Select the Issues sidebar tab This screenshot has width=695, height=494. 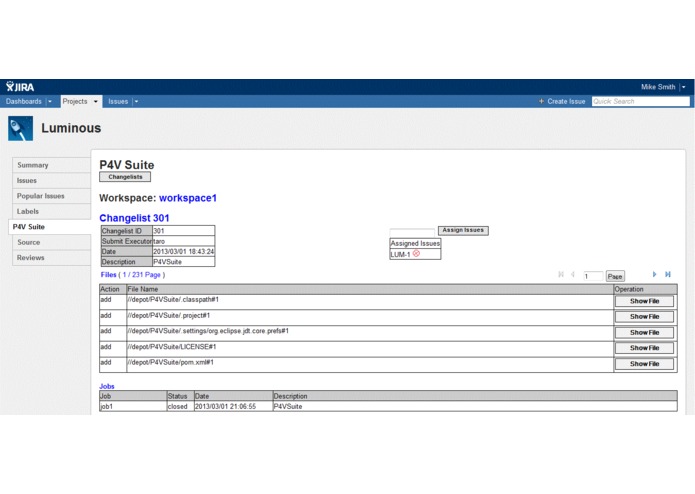pyautogui.click(x=52, y=180)
